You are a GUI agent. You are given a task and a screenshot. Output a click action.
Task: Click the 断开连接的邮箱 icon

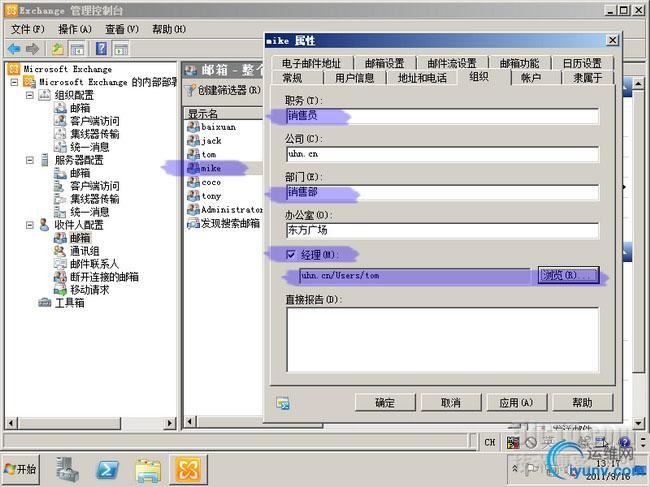[x=60, y=277]
